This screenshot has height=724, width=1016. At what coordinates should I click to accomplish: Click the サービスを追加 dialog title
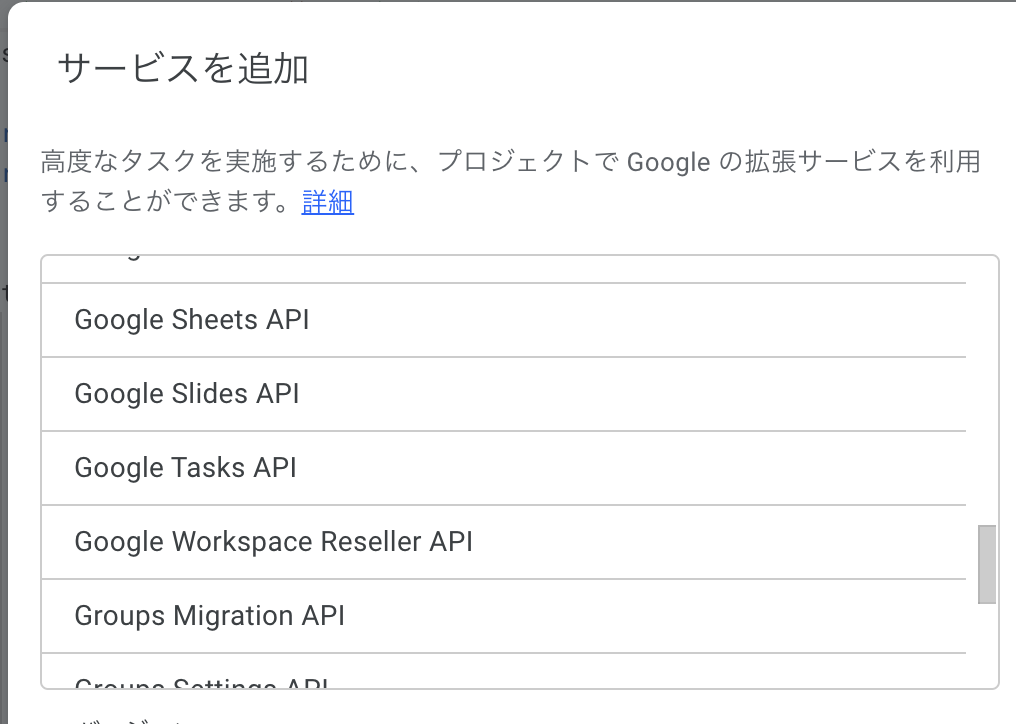click(x=183, y=69)
